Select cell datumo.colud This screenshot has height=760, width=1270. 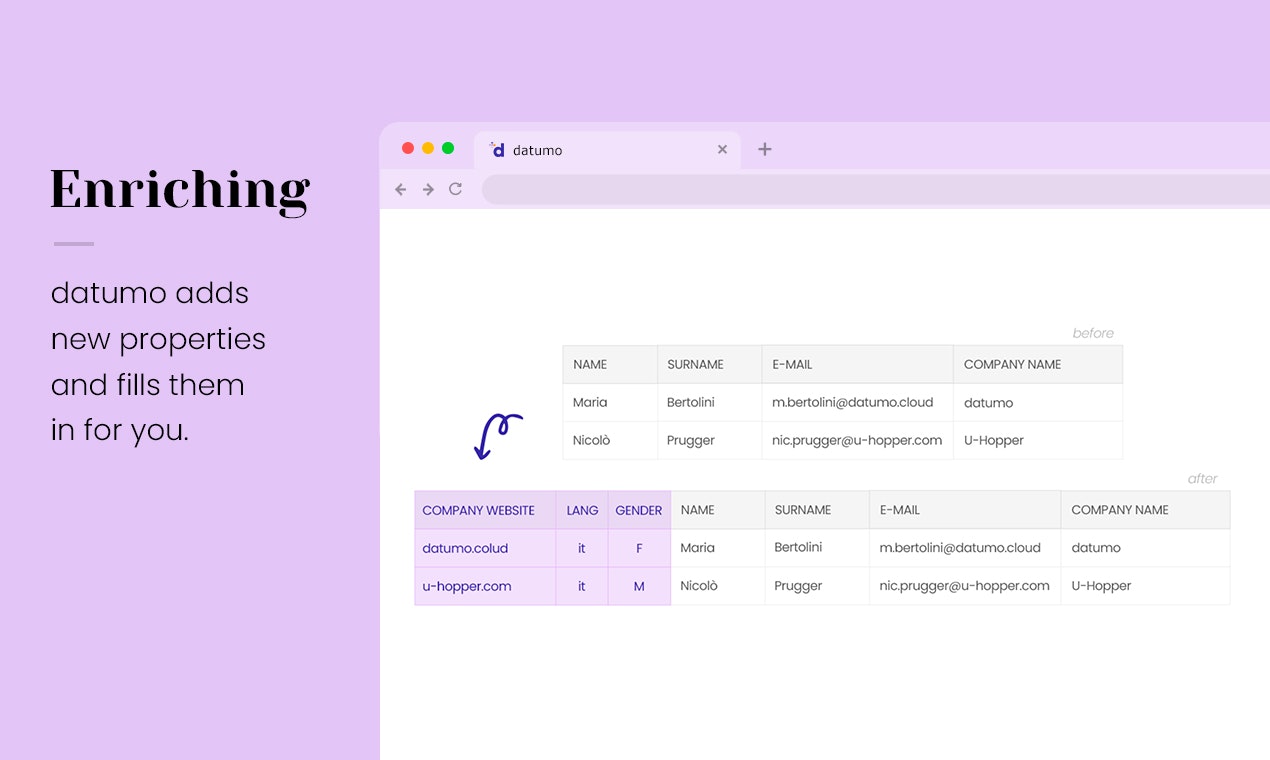pos(485,548)
